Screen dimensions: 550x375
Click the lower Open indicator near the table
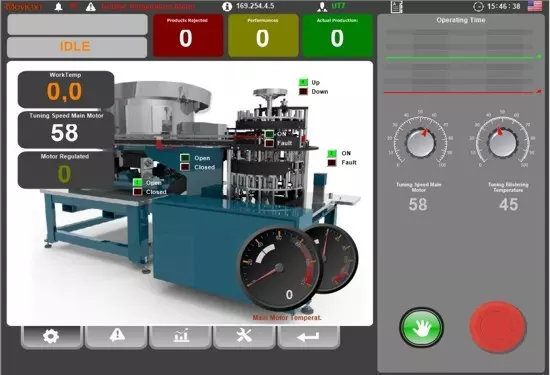pyautogui.click(x=138, y=182)
